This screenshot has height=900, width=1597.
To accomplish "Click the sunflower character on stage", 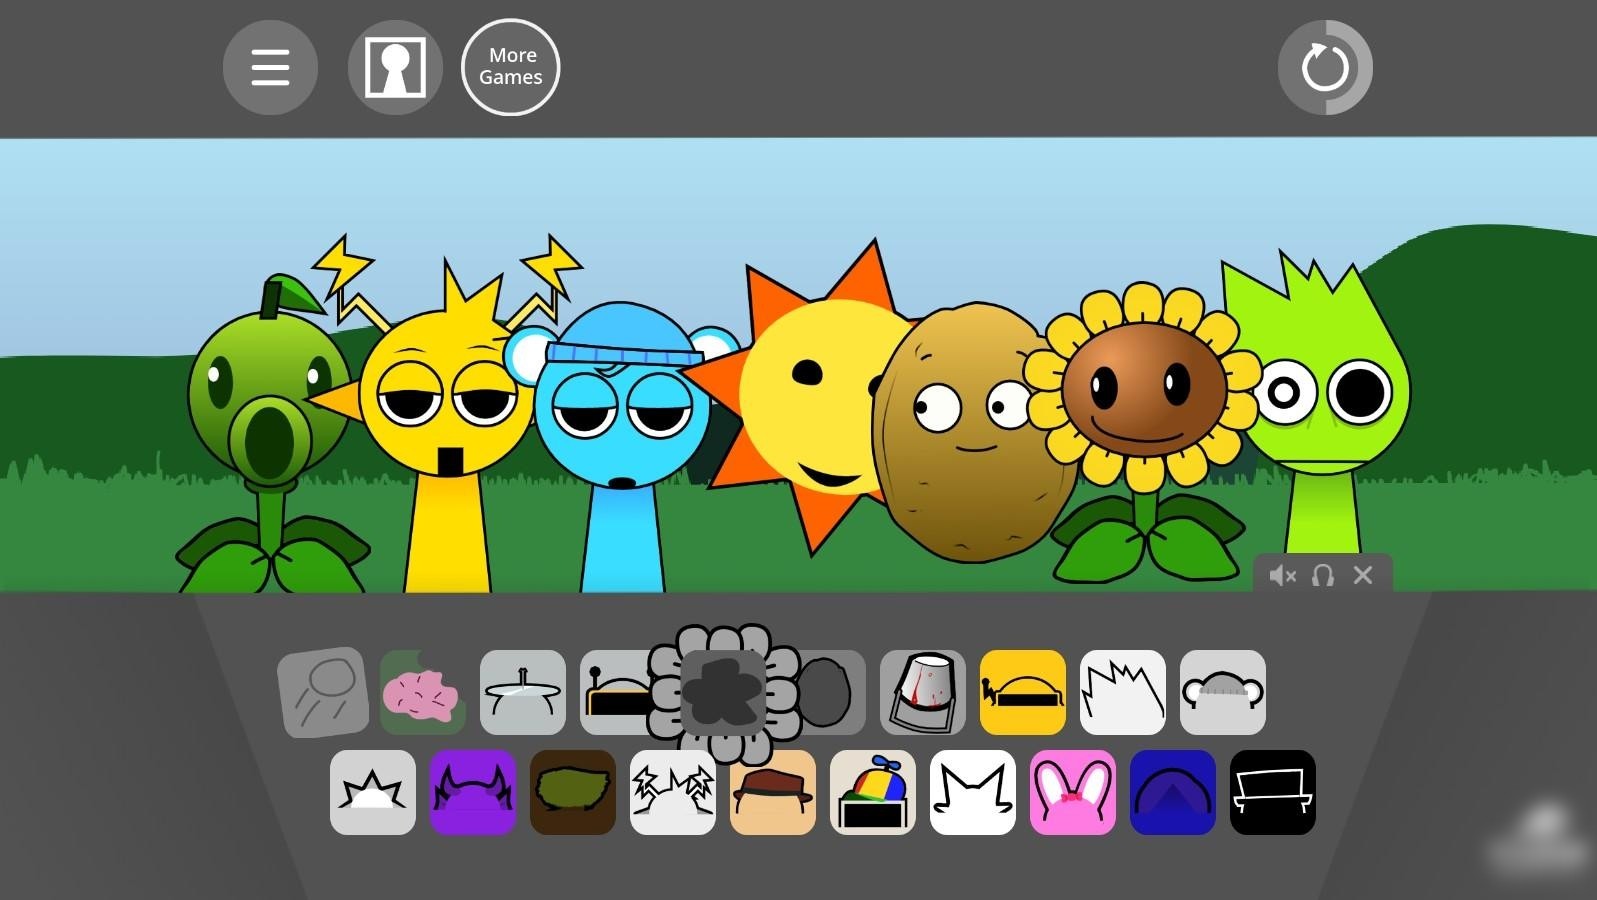I will click(x=1145, y=400).
